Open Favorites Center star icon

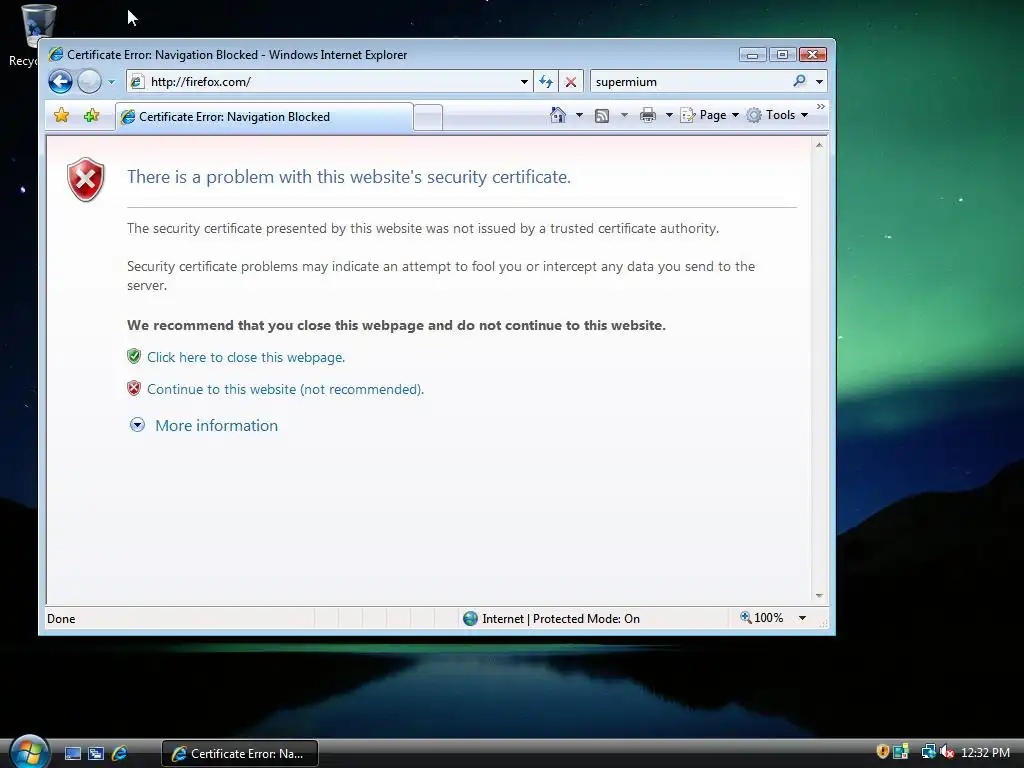coord(61,116)
